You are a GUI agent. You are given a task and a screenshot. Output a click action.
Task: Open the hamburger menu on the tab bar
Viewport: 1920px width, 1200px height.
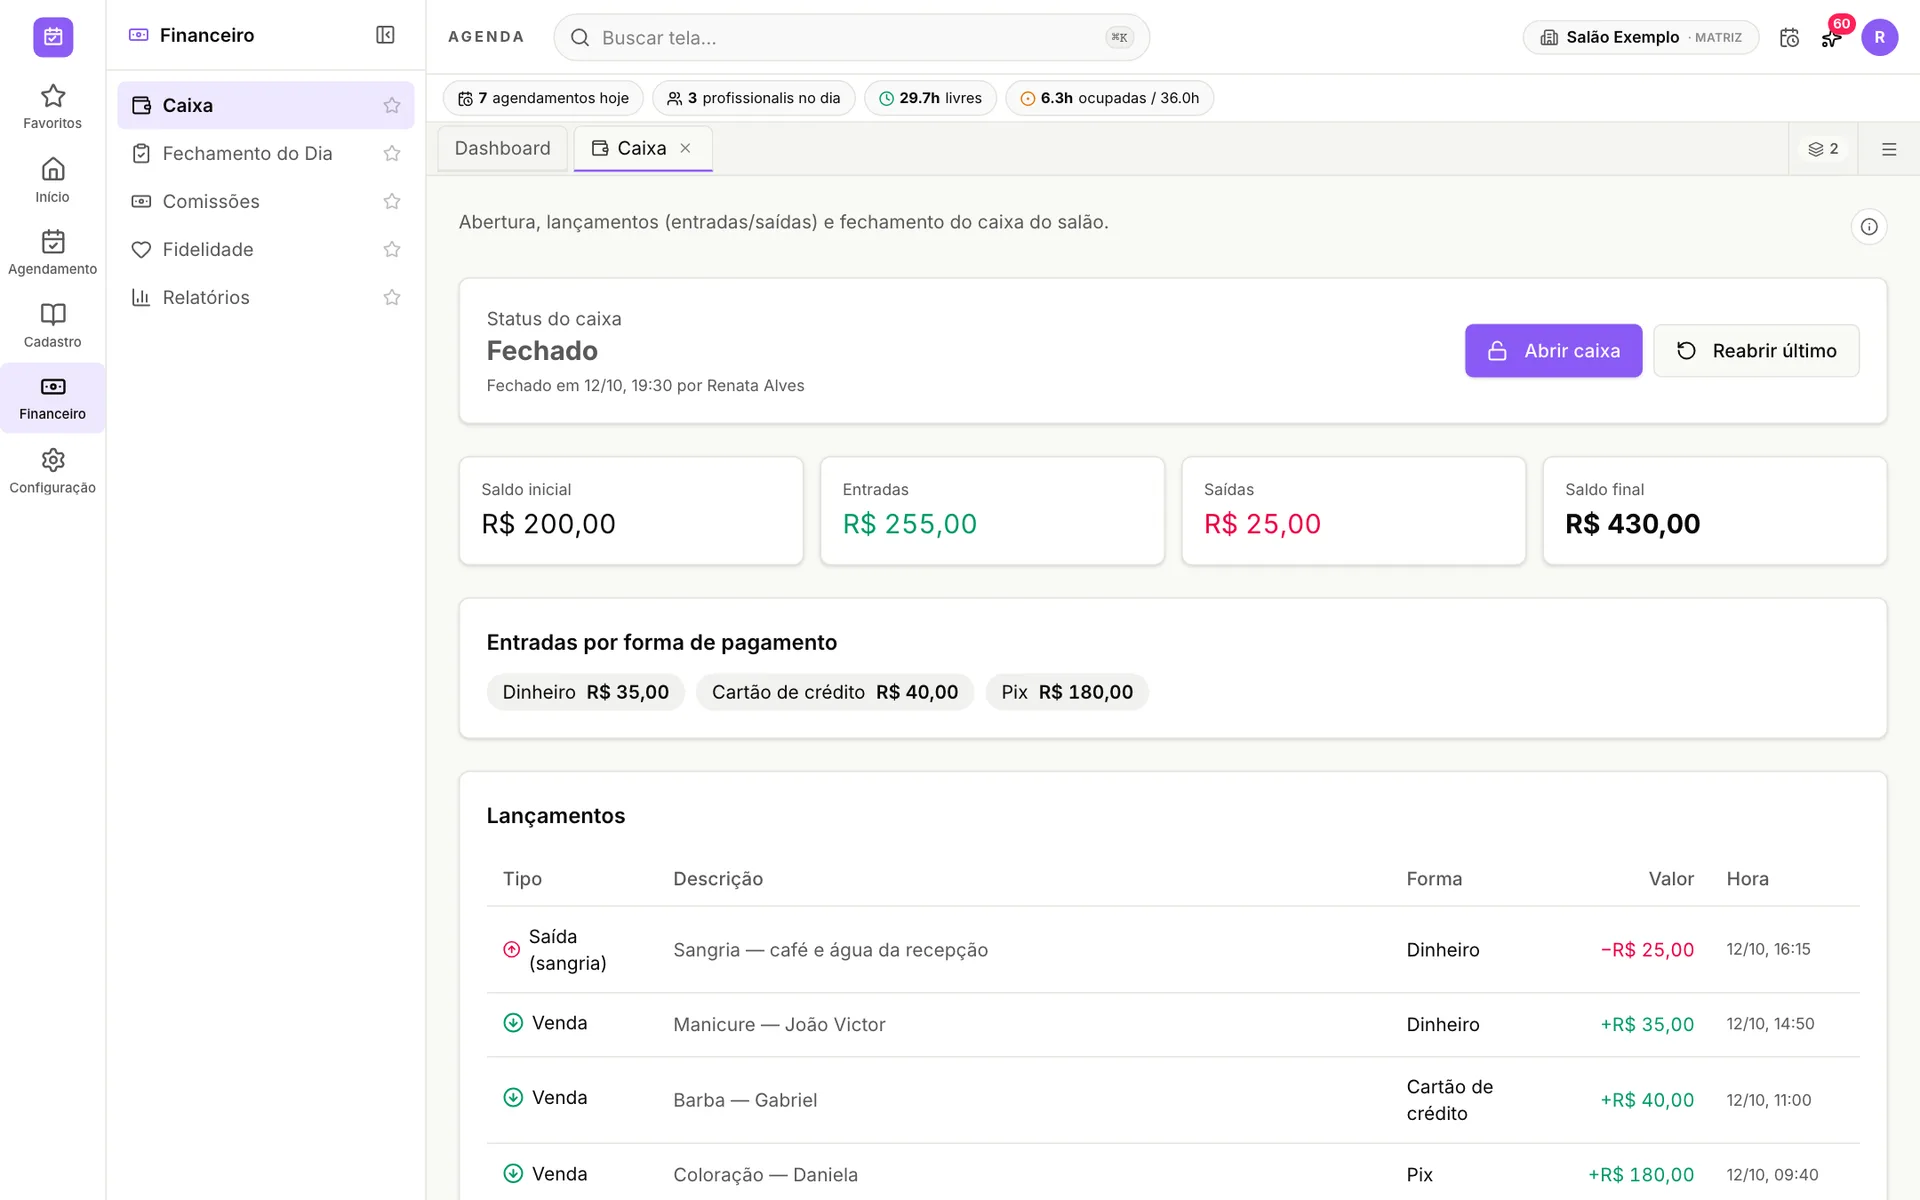click(1888, 149)
